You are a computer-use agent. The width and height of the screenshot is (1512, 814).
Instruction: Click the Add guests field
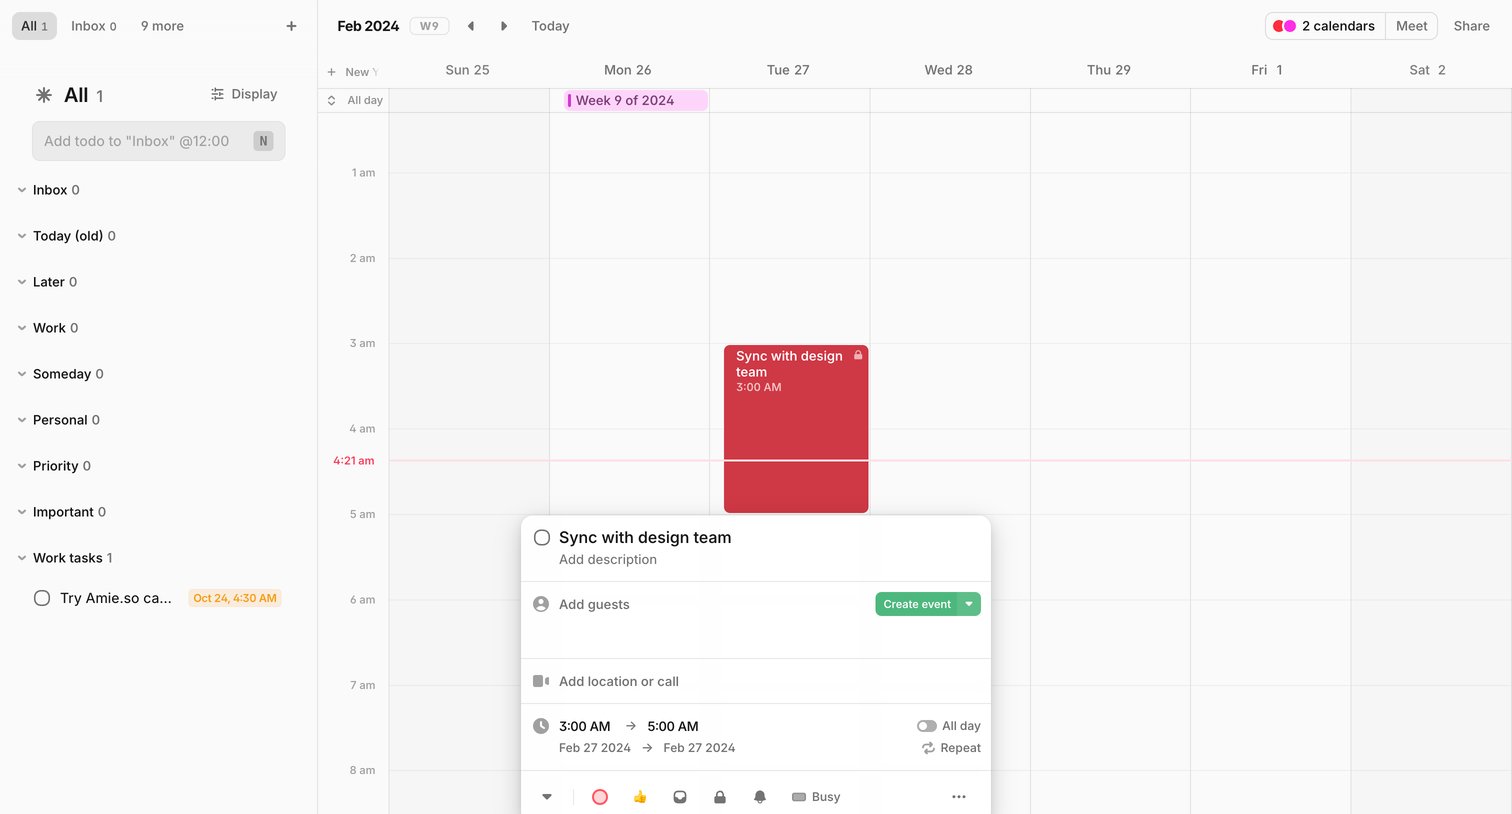[594, 604]
